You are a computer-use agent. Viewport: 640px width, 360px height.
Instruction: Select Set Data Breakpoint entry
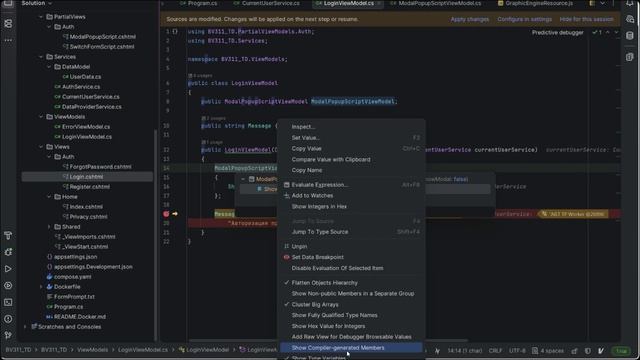click(351, 257)
